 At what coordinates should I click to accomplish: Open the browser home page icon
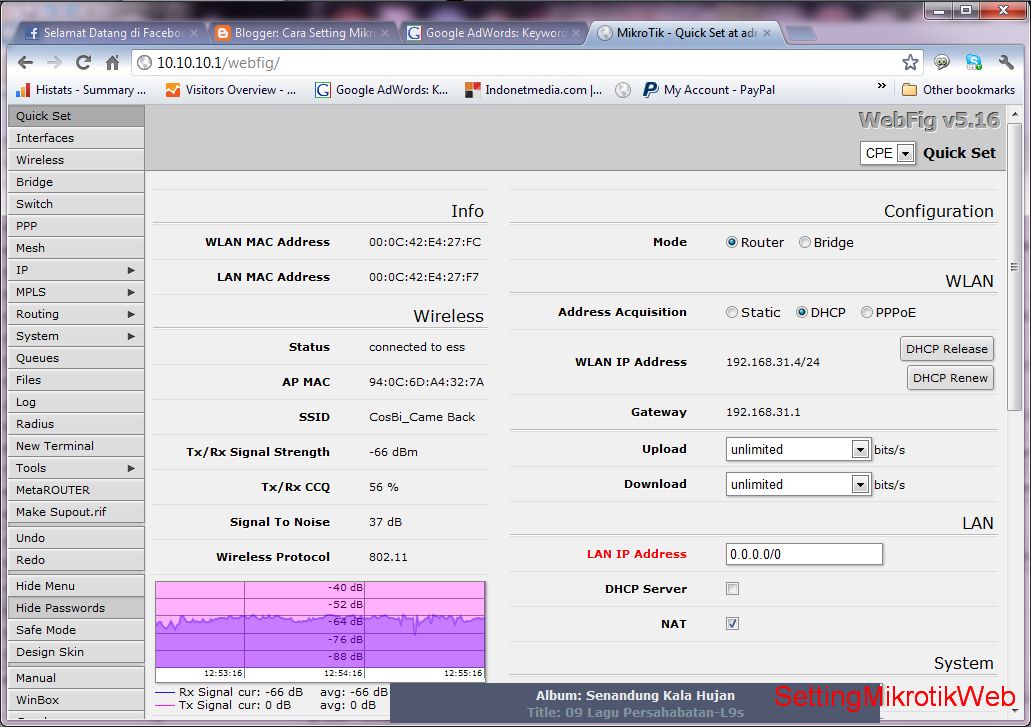pos(110,61)
